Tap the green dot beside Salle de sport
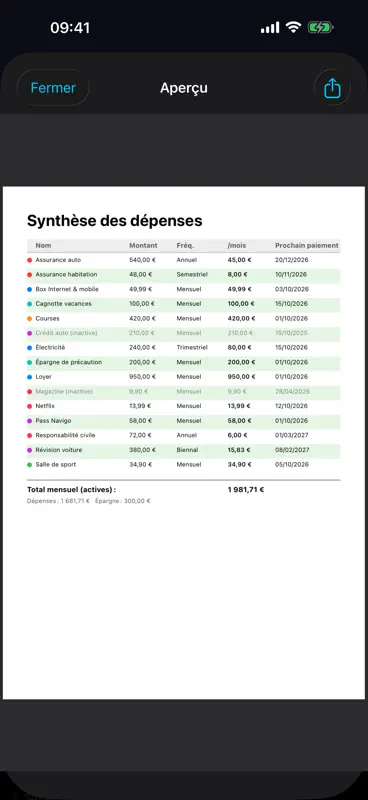The width and height of the screenshot is (368, 800). tap(30, 465)
